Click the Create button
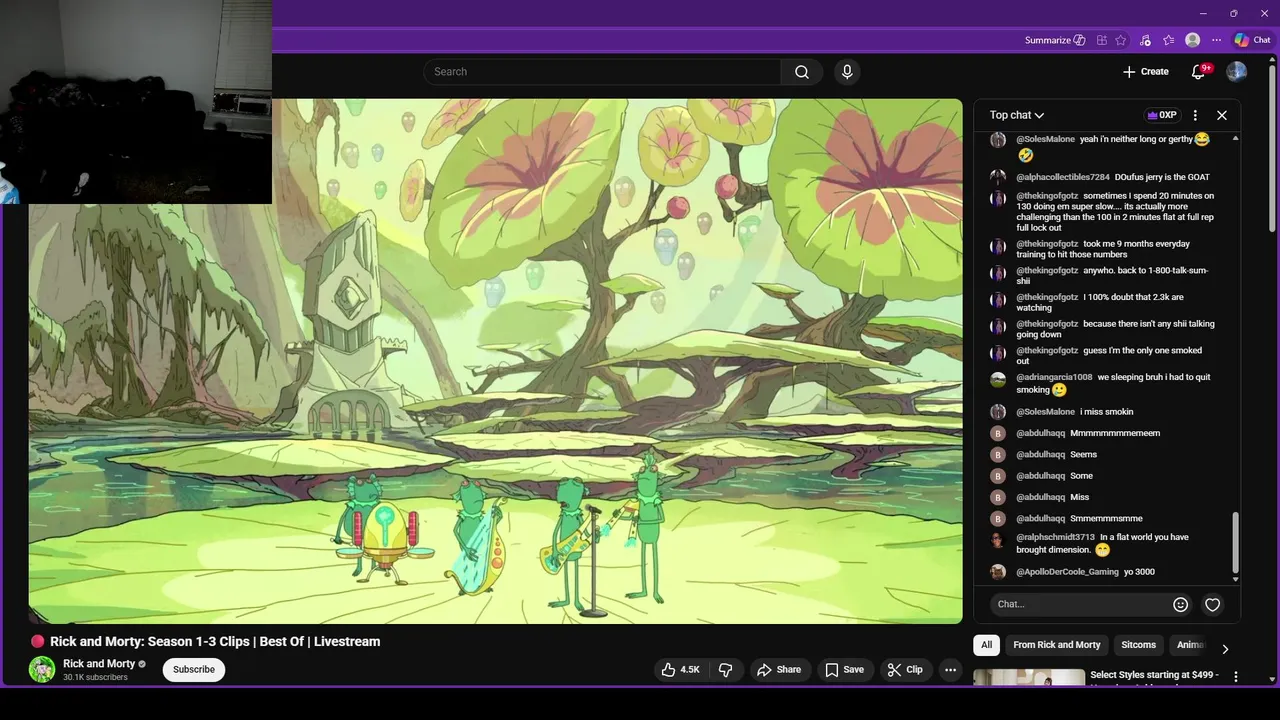This screenshot has width=1280, height=720. pyautogui.click(x=1145, y=72)
